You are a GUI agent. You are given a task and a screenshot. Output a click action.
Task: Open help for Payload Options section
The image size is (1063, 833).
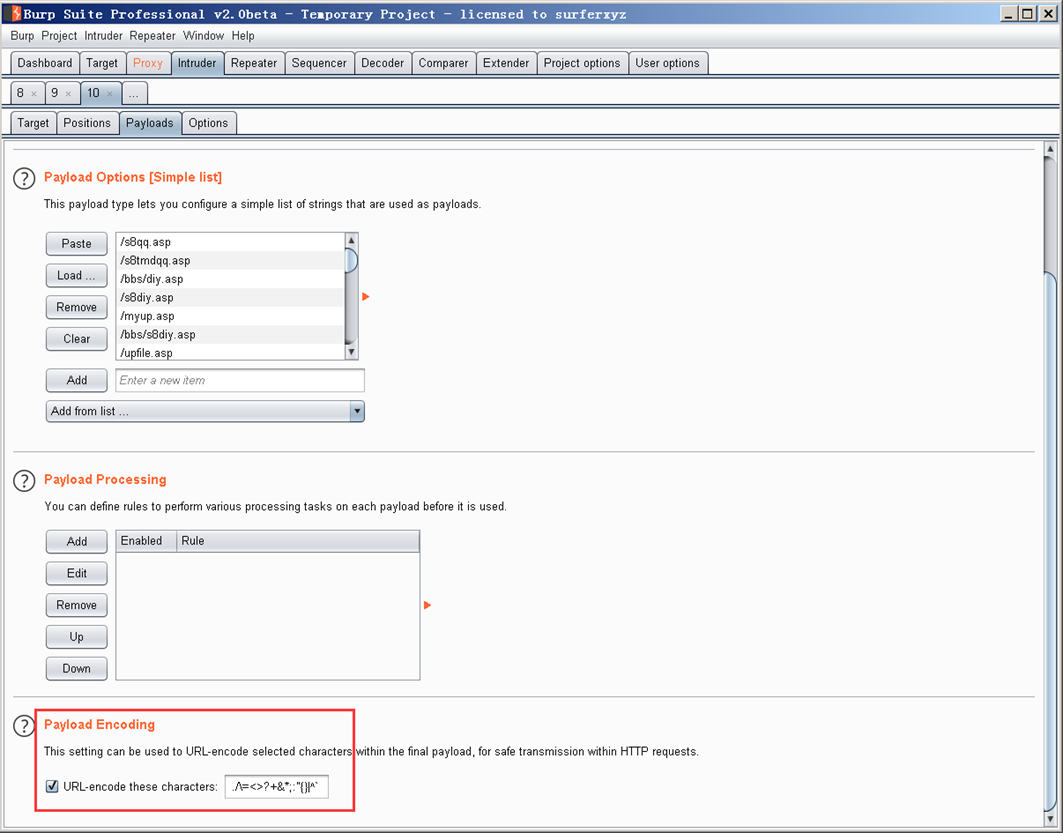(x=24, y=178)
